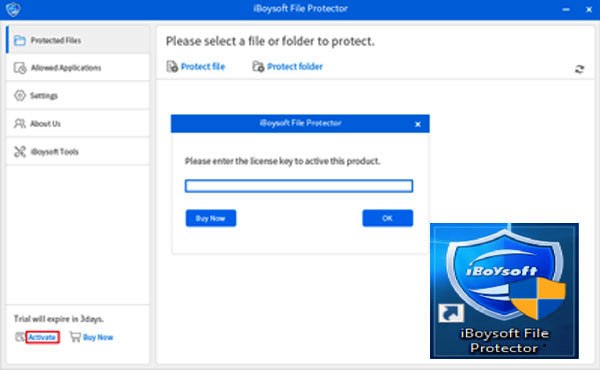Open Allowed Applications in the sidebar
600x370 pixels.
click(78, 68)
